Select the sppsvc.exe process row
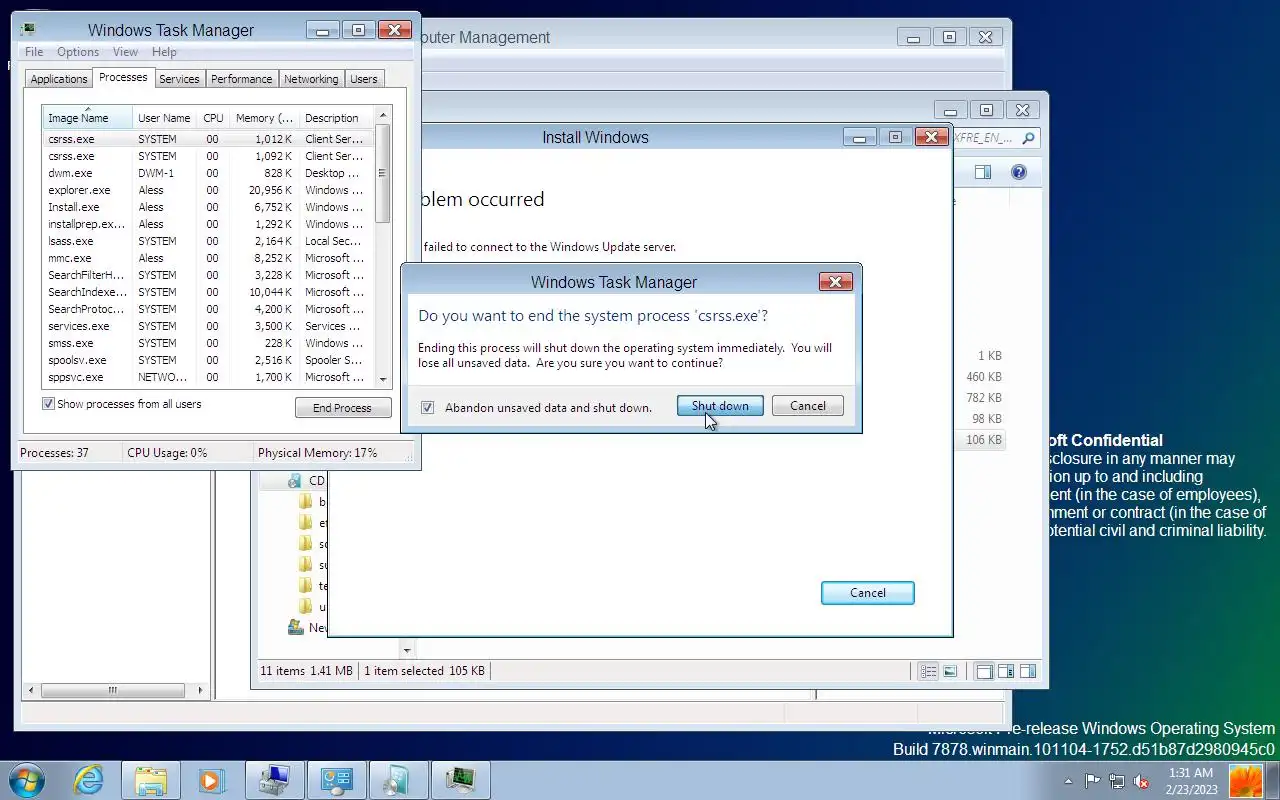Screen dimensions: 1280x800 208,377
